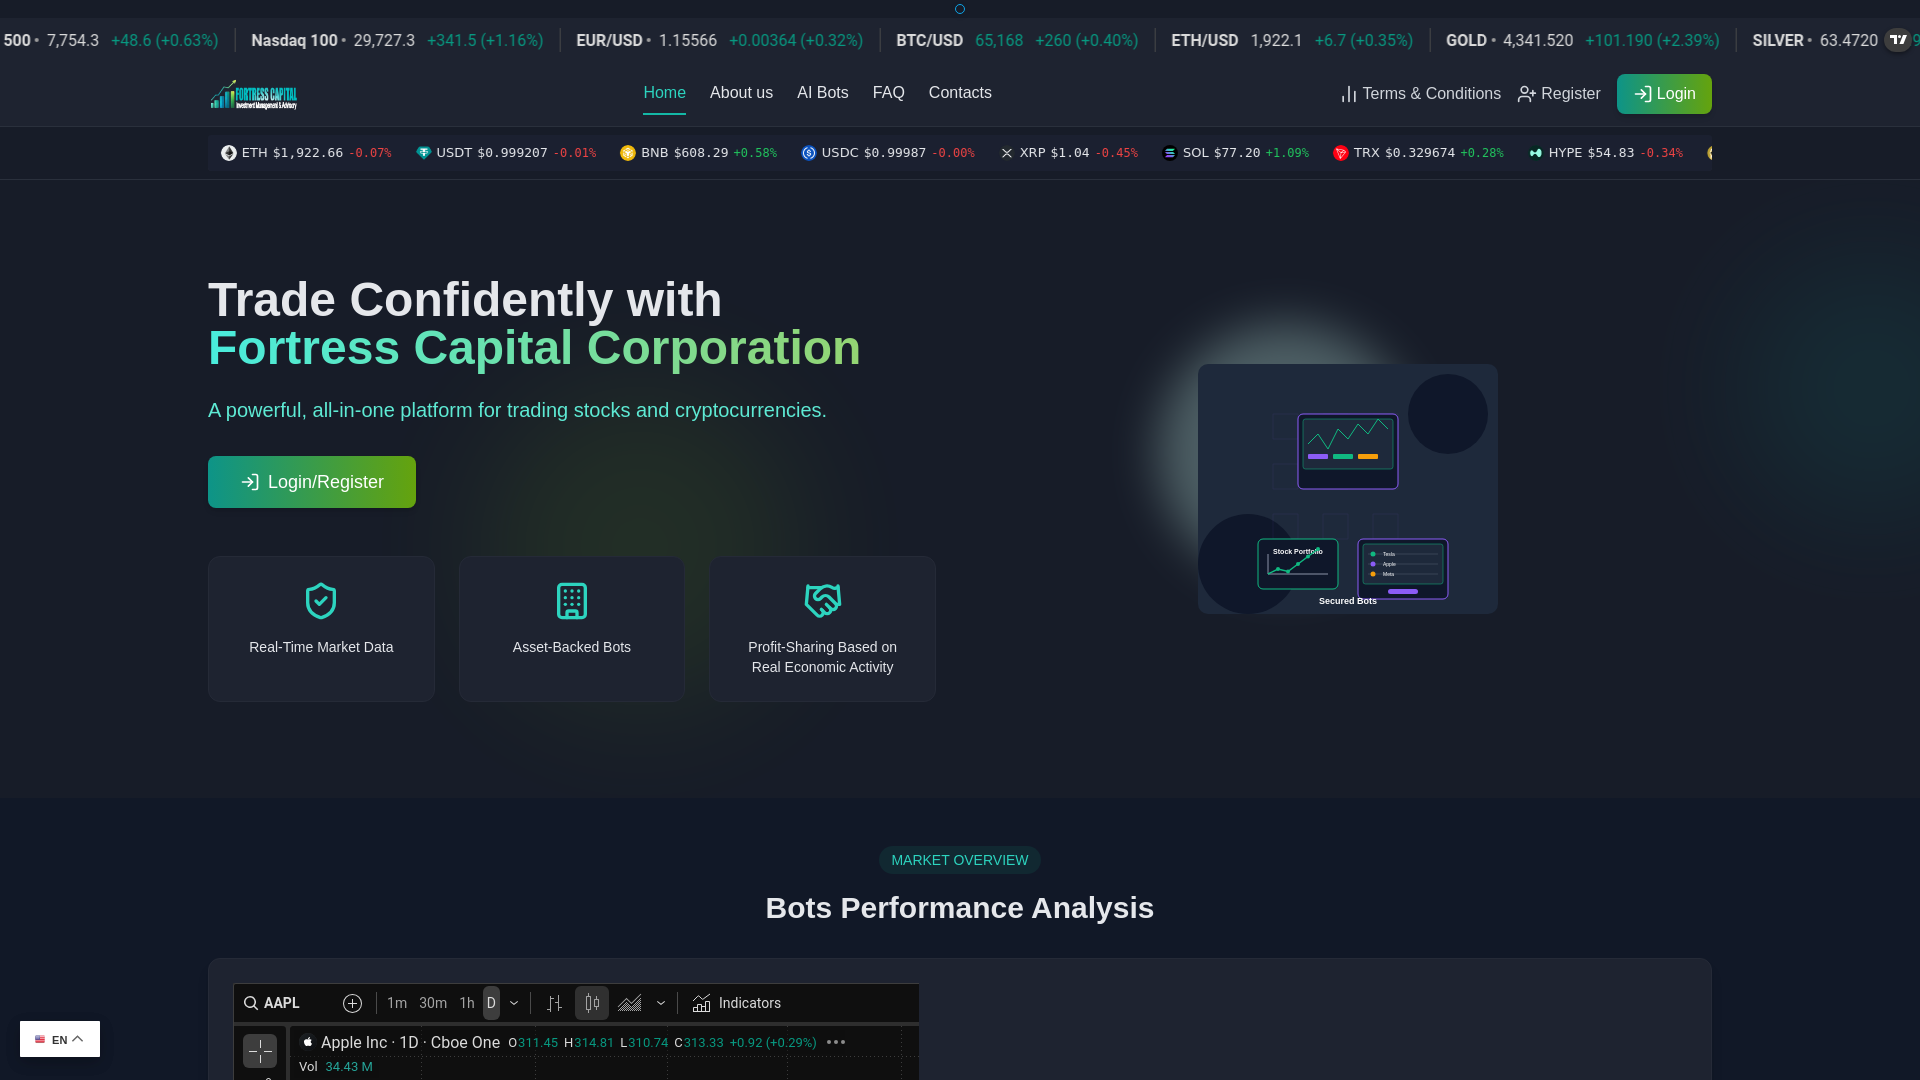
Task: Click the USDT coin icon
Action: click(424, 153)
